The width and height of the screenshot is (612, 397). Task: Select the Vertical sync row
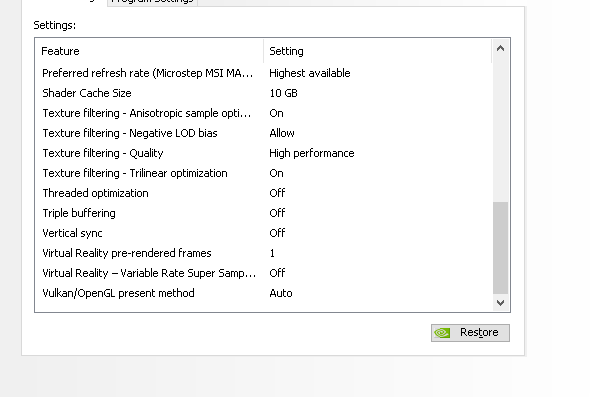[x=263, y=233]
